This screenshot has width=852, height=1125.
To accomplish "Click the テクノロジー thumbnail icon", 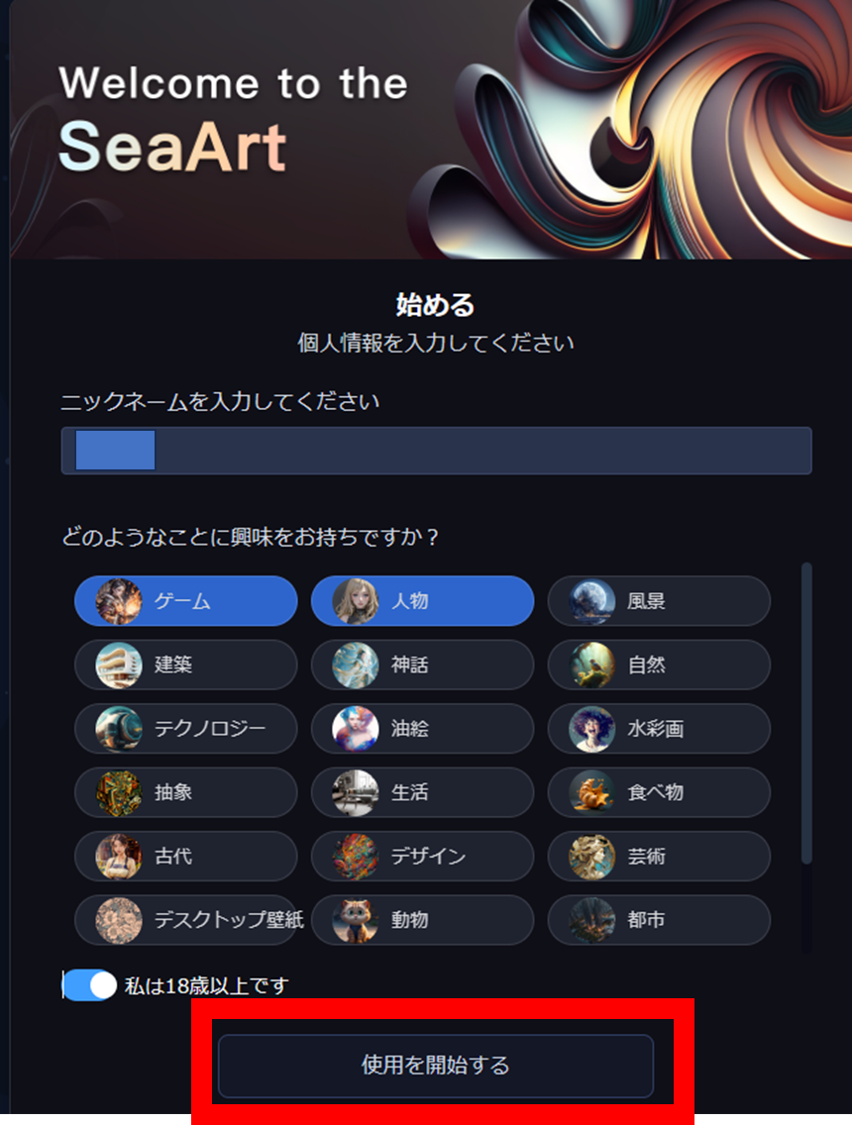I will click(118, 729).
